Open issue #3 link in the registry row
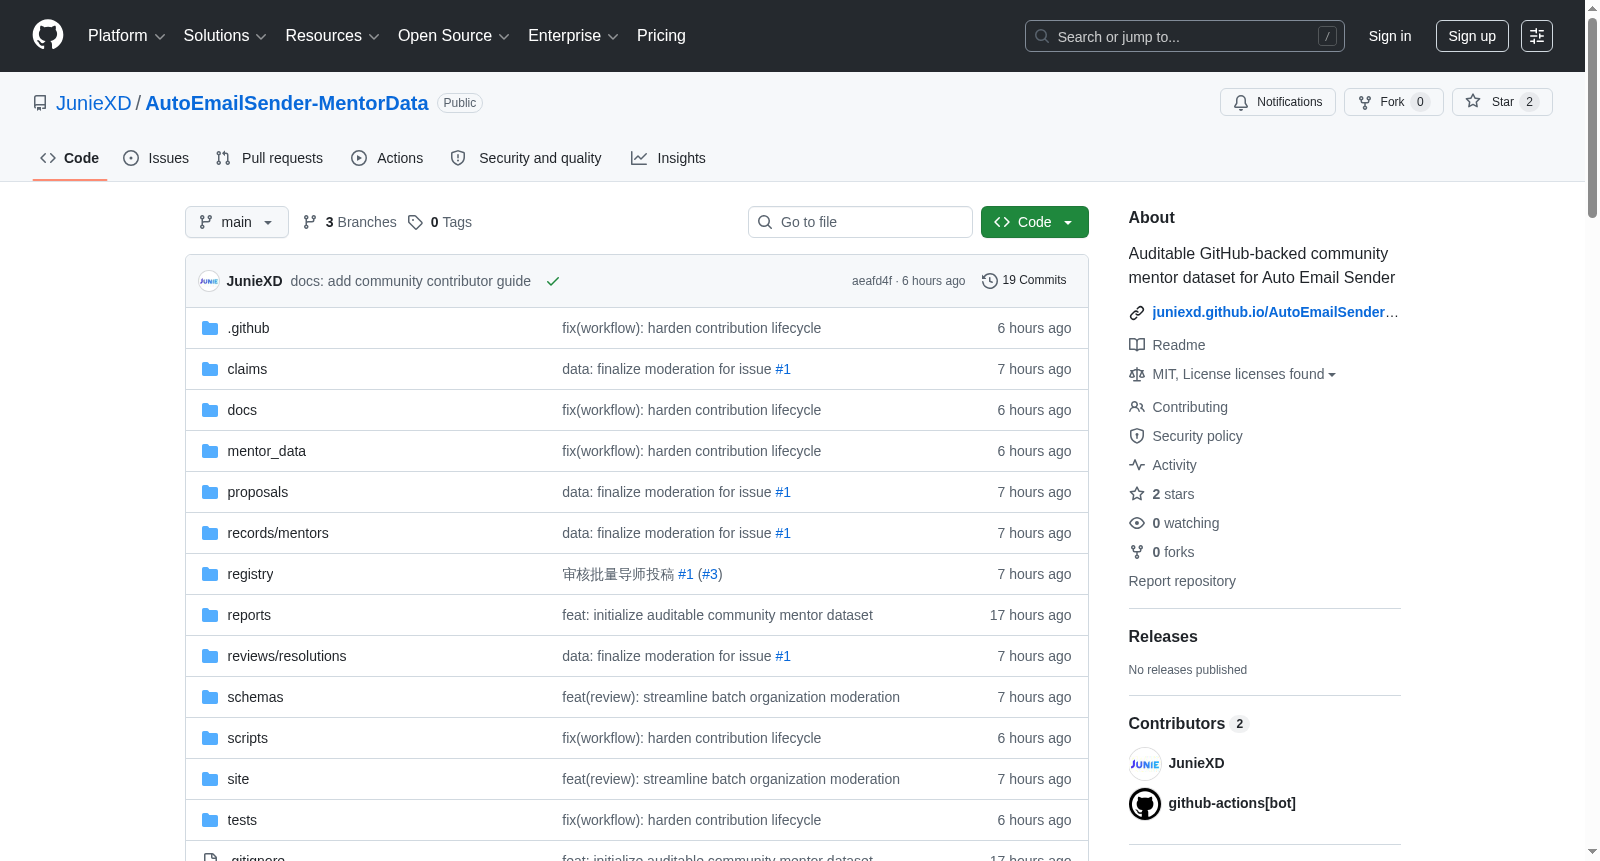Screen dimensions: 1600x861 pos(710,574)
